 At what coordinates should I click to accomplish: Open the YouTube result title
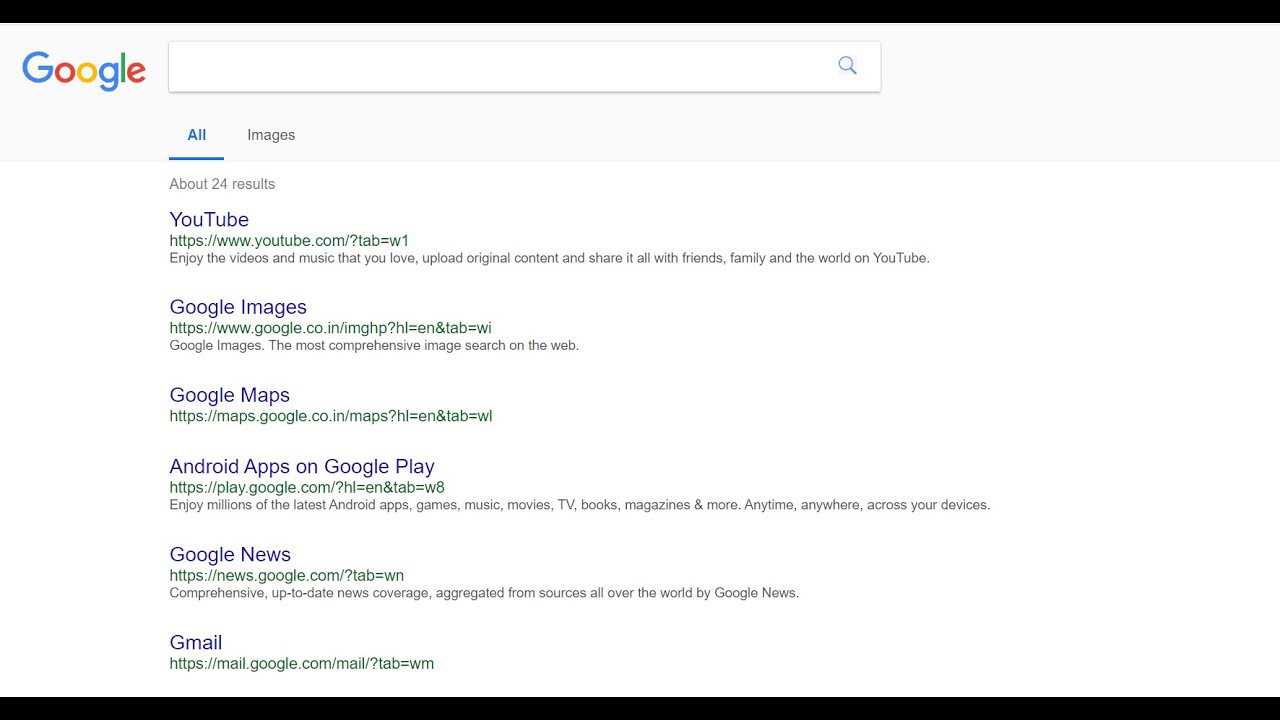coord(209,220)
